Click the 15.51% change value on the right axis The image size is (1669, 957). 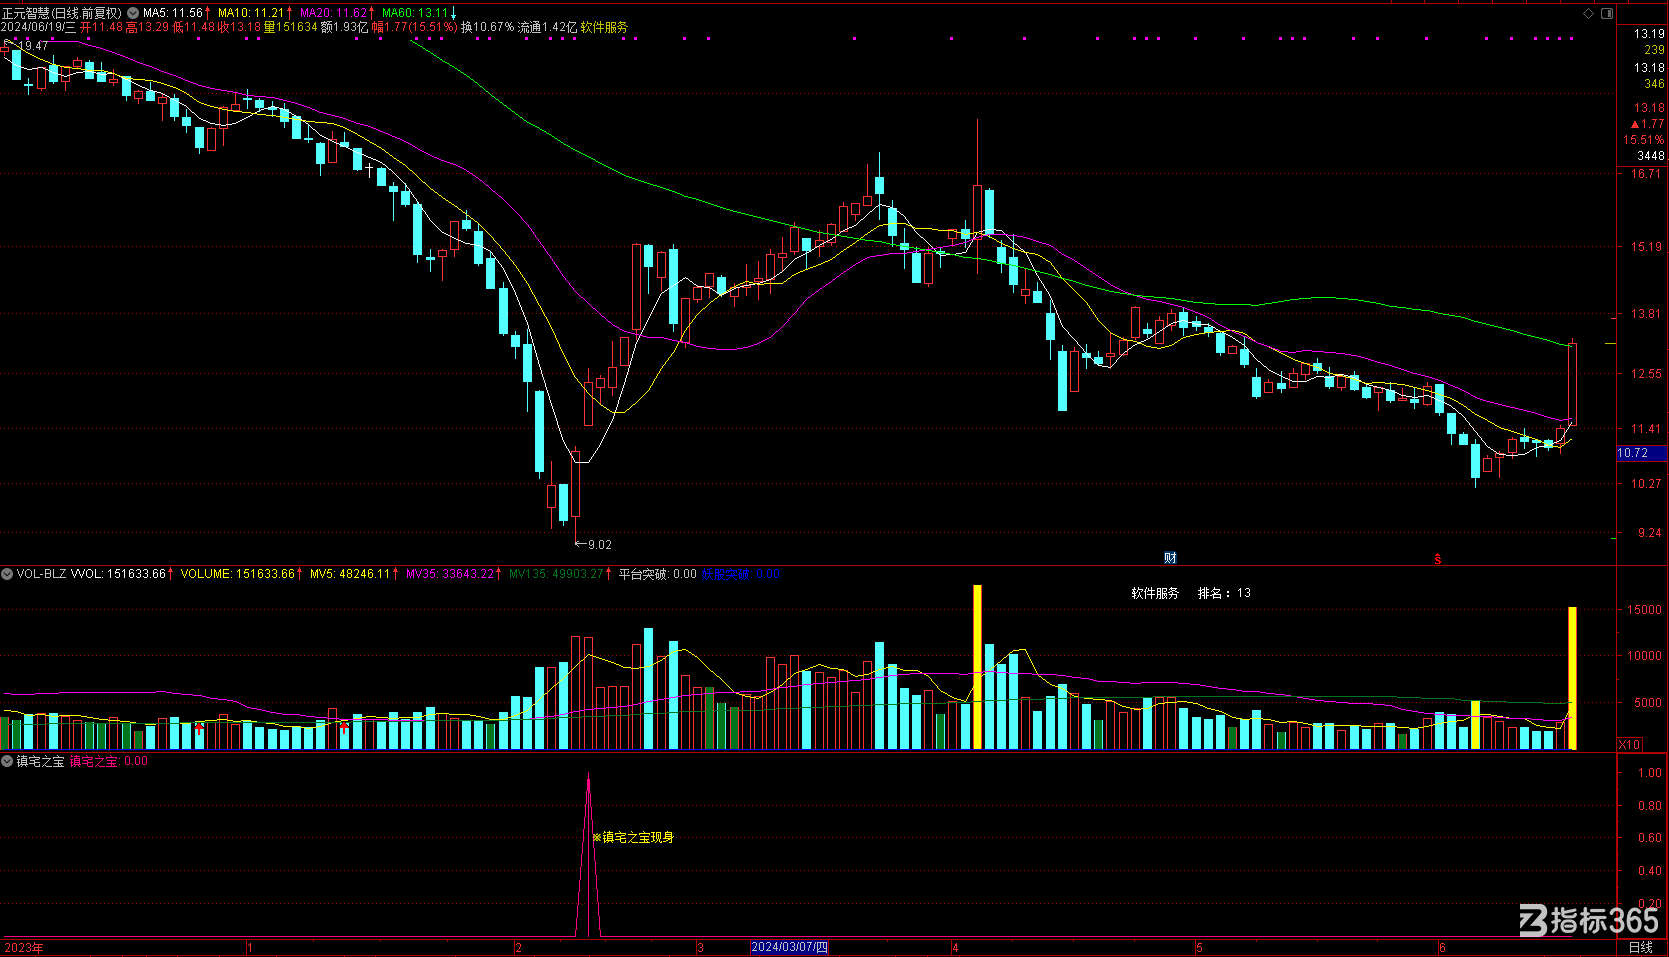[1643, 140]
